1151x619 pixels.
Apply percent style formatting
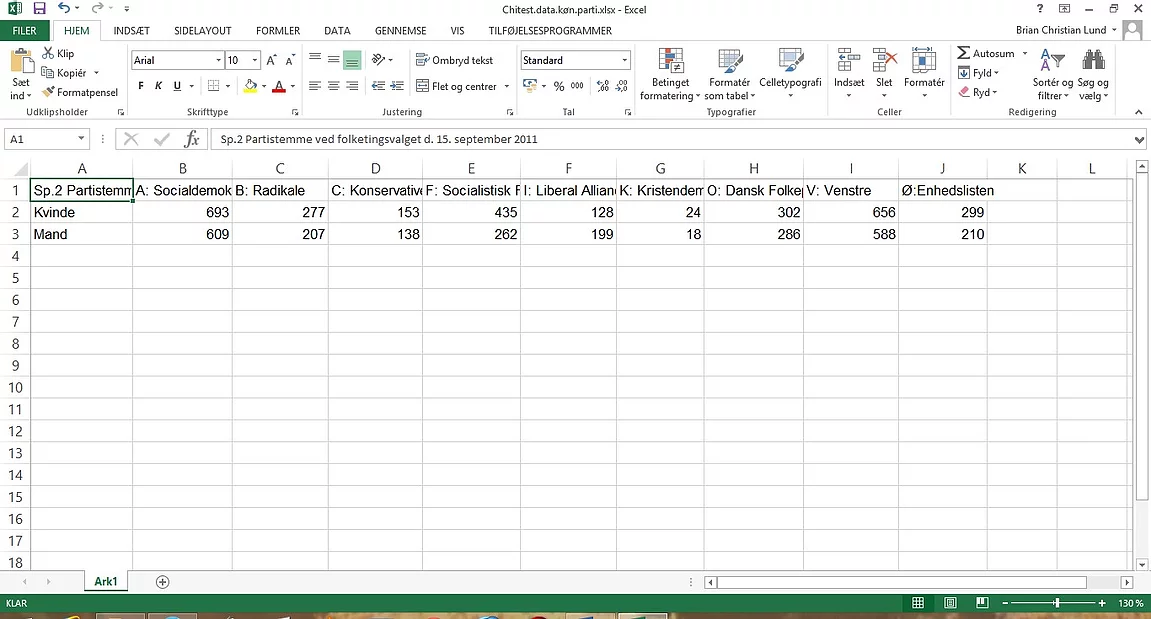point(559,87)
